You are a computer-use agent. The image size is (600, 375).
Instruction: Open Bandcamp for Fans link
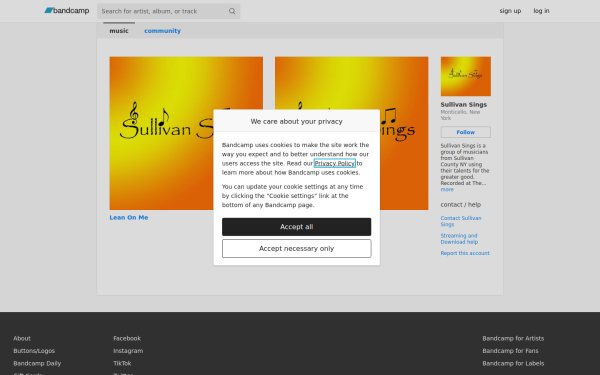click(510, 351)
